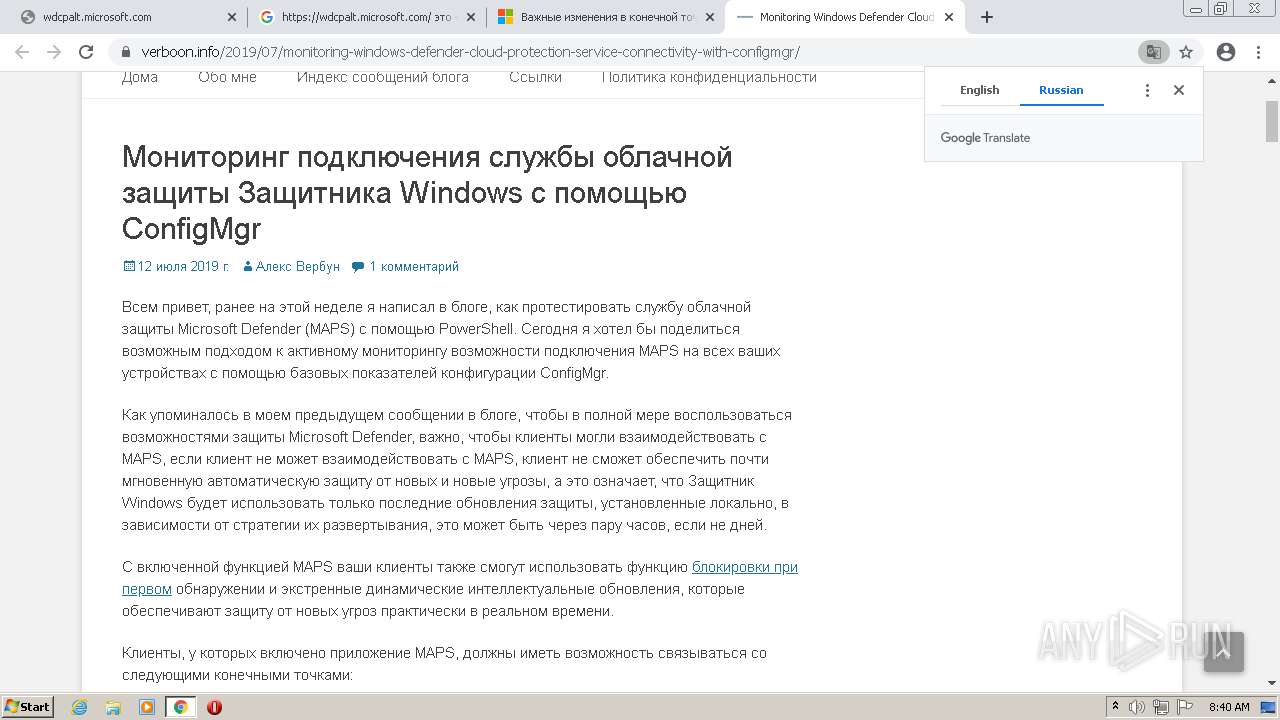Image resolution: width=1280 pixels, height=720 pixels.
Task: Show hidden system tray icons
Action: (1115, 706)
